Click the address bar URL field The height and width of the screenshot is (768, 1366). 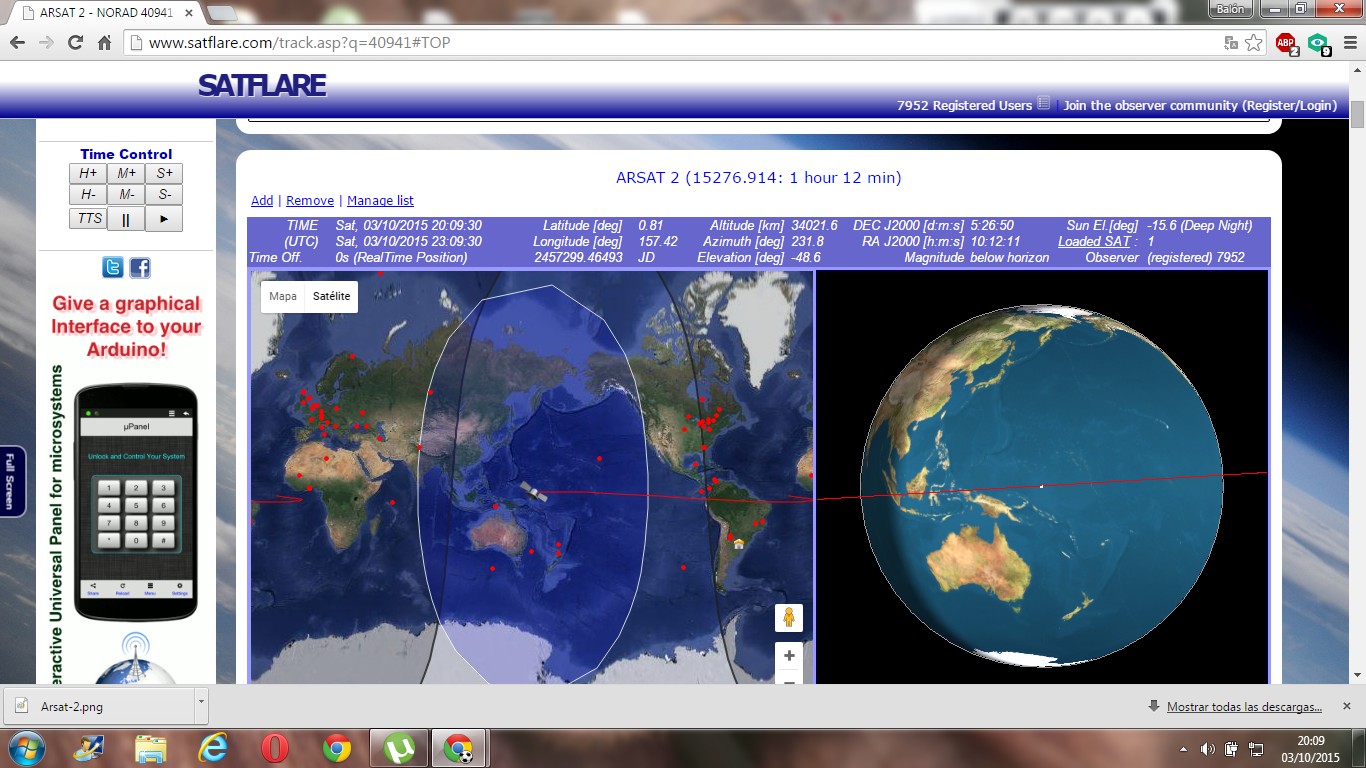pos(680,43)
